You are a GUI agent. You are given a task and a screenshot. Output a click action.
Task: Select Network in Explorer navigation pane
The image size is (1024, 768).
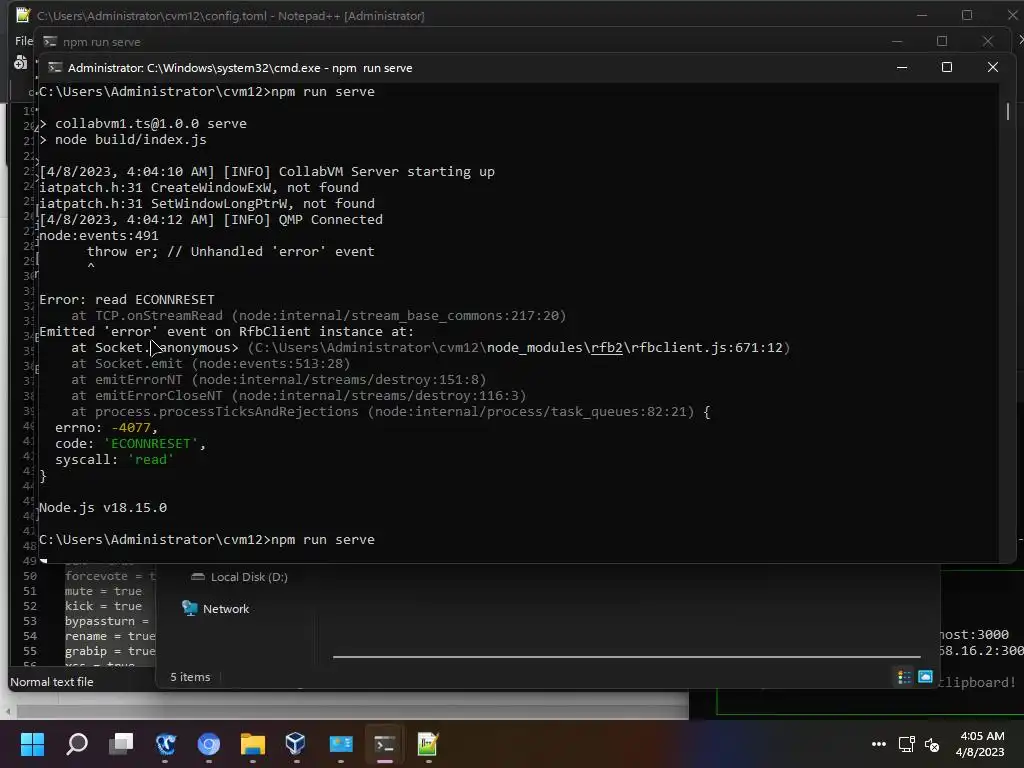(x=225, y=609)
